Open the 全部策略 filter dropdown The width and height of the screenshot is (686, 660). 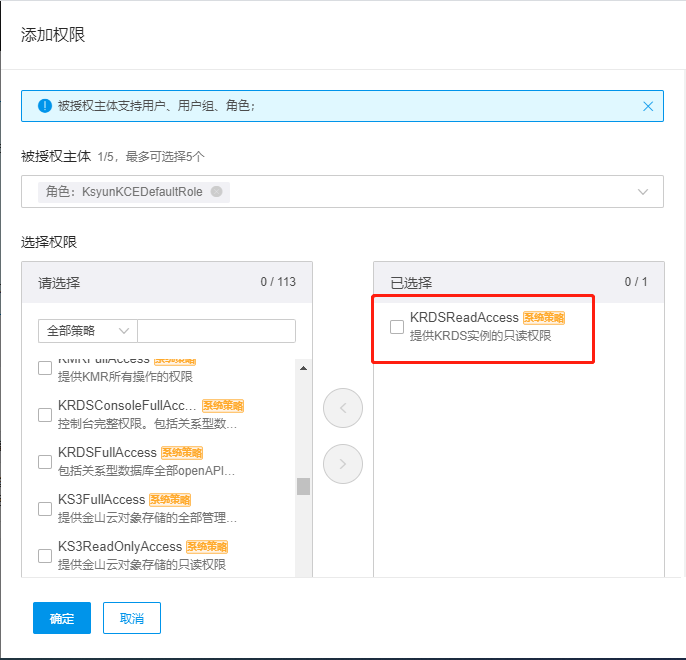(x=88, y=331)
